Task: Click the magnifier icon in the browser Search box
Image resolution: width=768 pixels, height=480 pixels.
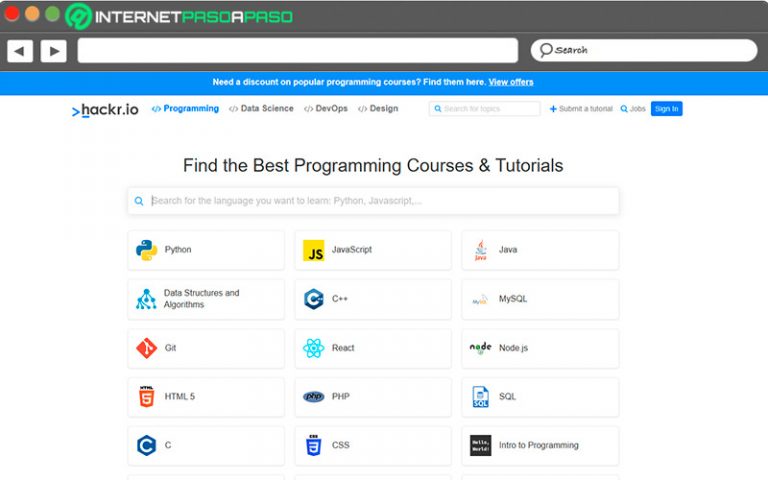Action: click(546, 50)
